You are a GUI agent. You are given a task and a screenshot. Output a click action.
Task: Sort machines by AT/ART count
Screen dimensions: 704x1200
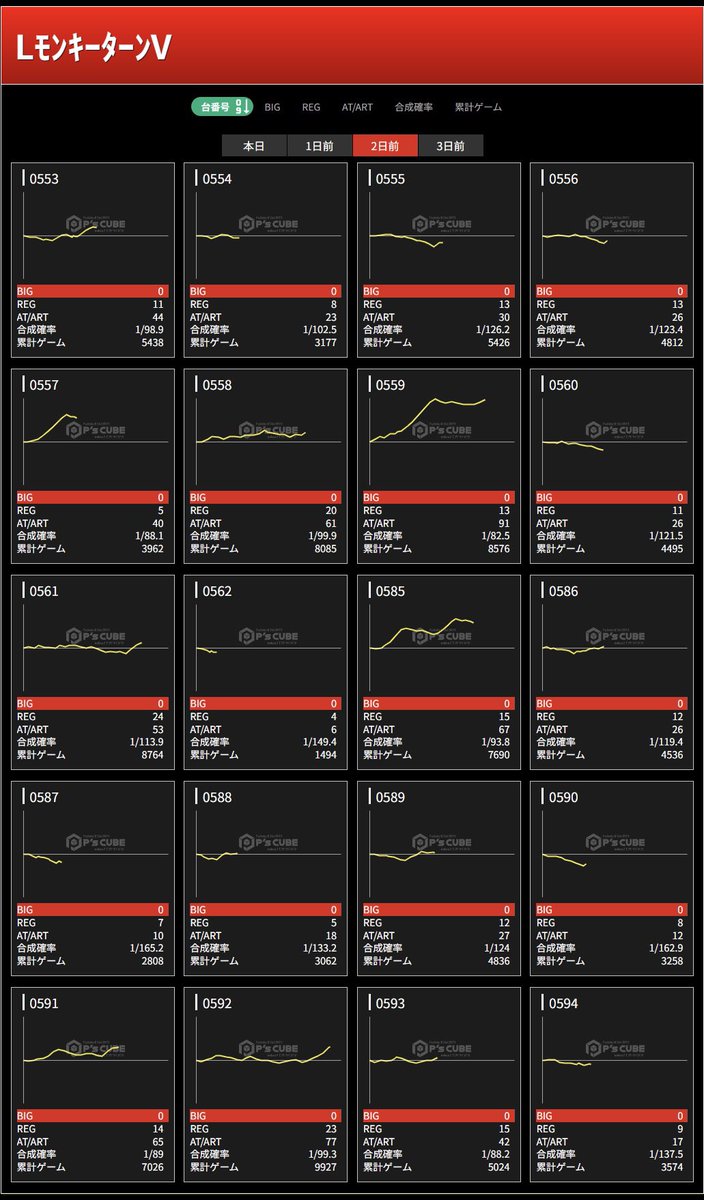point(357,107)
